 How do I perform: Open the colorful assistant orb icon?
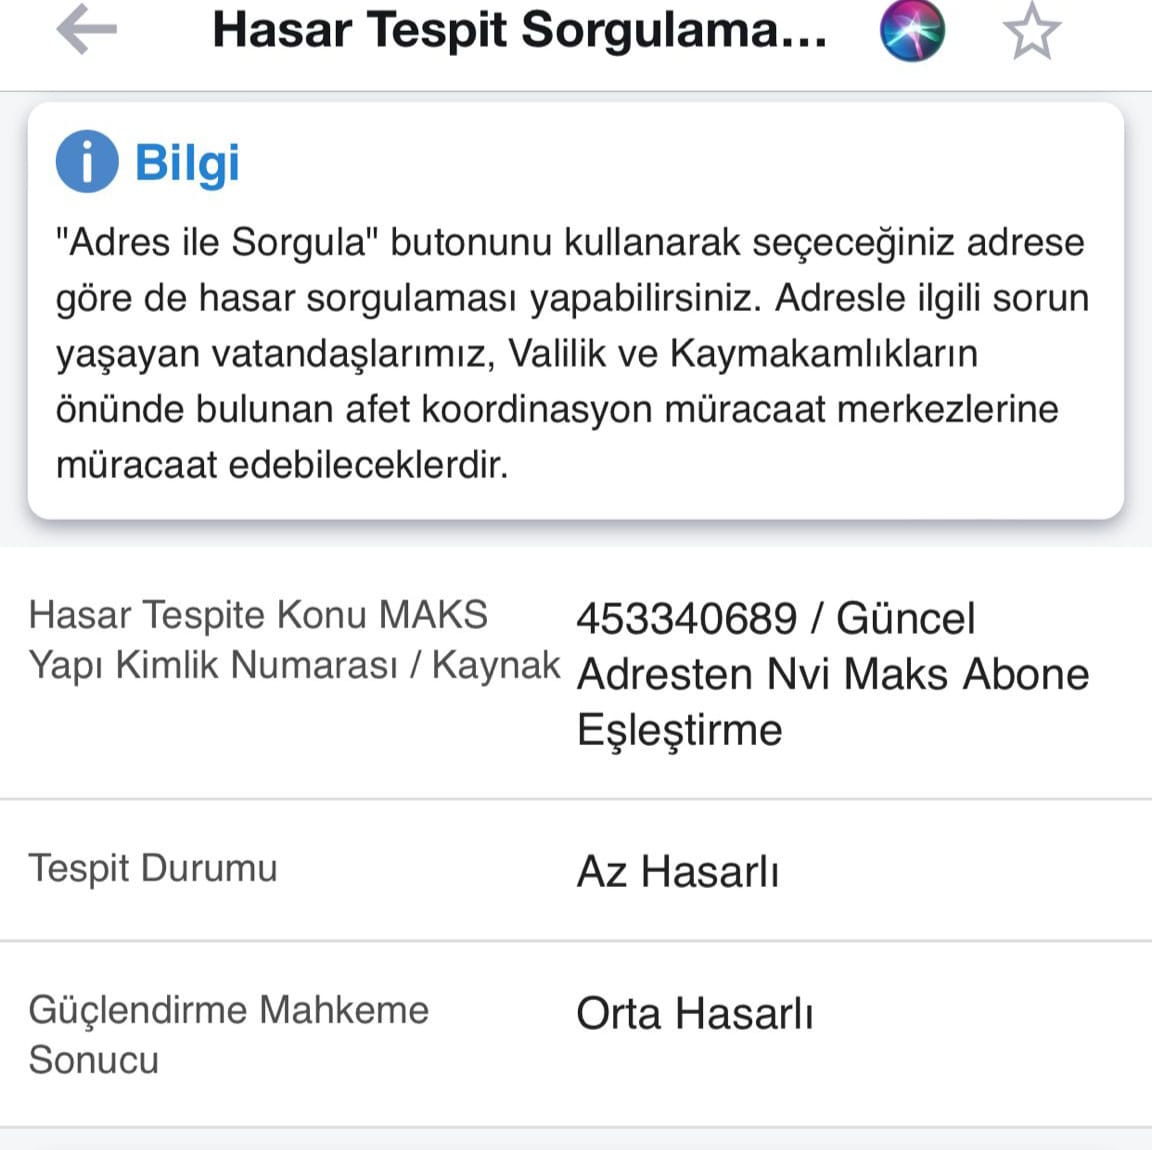coord(912,30)
